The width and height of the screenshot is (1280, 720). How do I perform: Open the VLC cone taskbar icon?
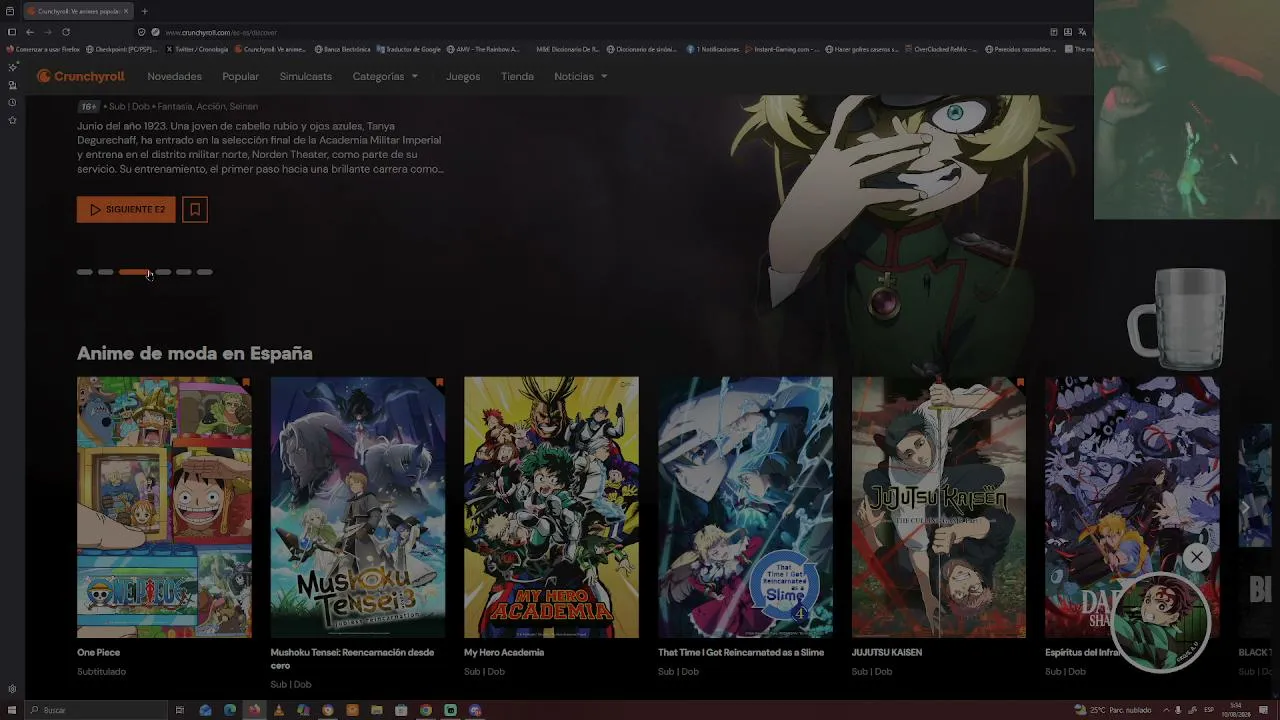pyautogui.click(x=279, y=710)
